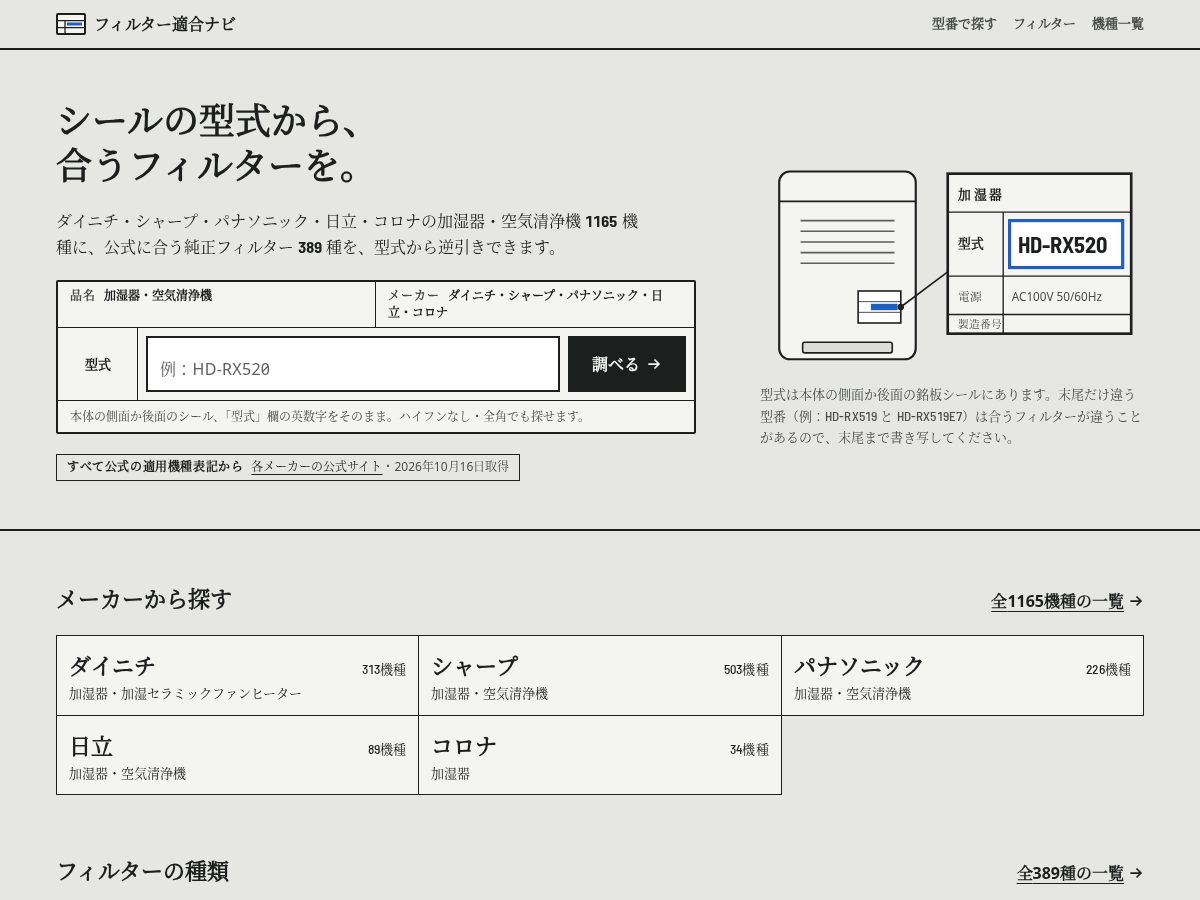Go to 型番で探す in the header
The height and width of the screenshot is (900, 1200).
pyautogui.click(x=964, y=24)
